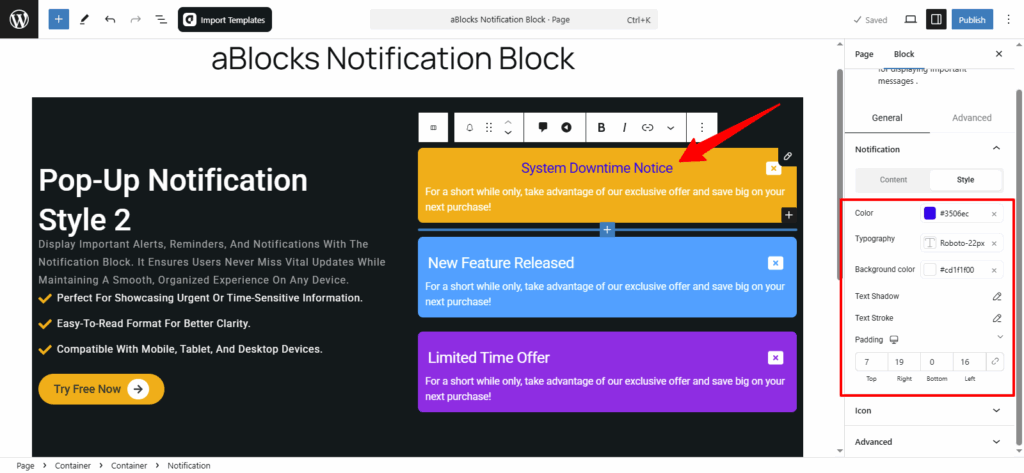Focus the padding Left field

(x=969, y=362)
